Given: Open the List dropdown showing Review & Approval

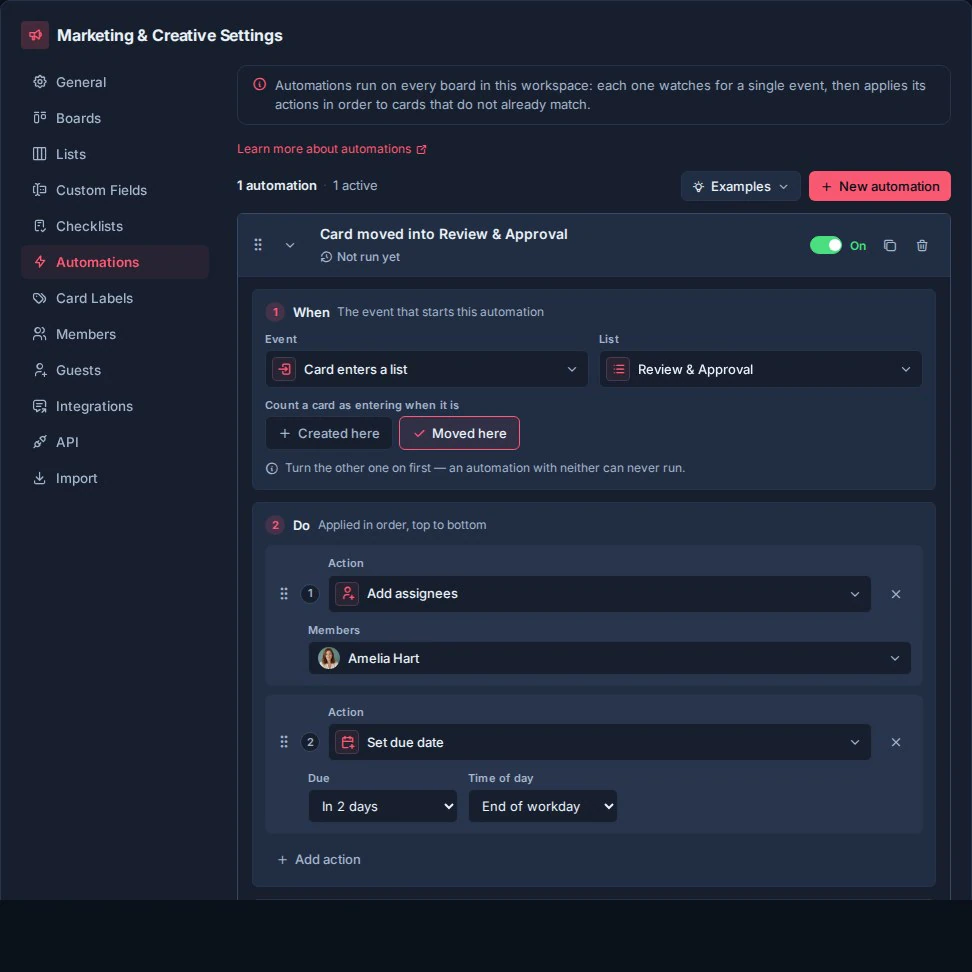Looking at the screenshot, I should pyautogui.click(x=761, y=369).
